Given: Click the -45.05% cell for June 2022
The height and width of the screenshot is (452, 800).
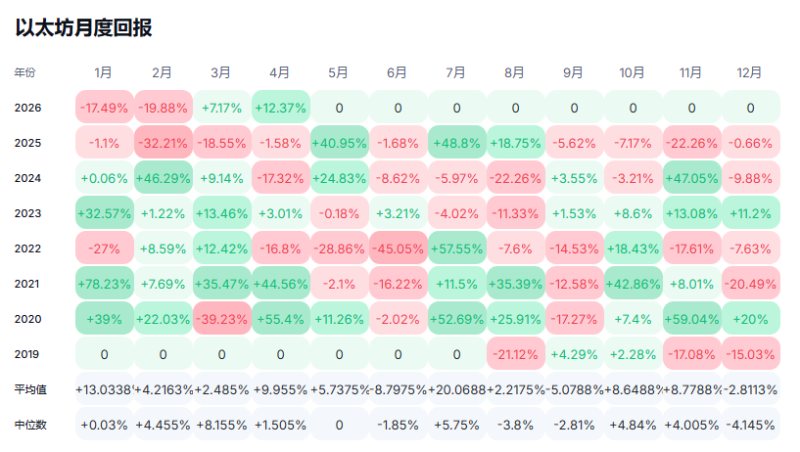Looking at the screenshot, I should (x=397, y=248).
